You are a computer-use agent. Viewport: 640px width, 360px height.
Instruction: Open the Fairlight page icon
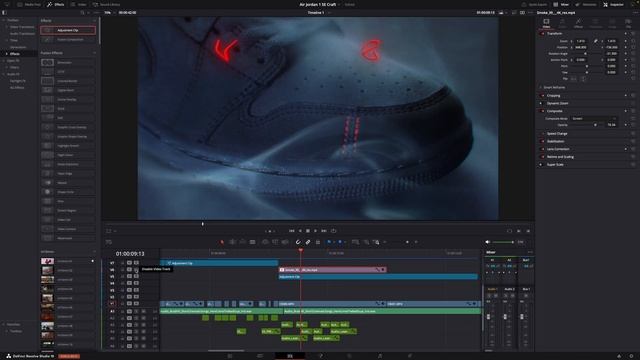pyautogui.click(x=380, y=356)
